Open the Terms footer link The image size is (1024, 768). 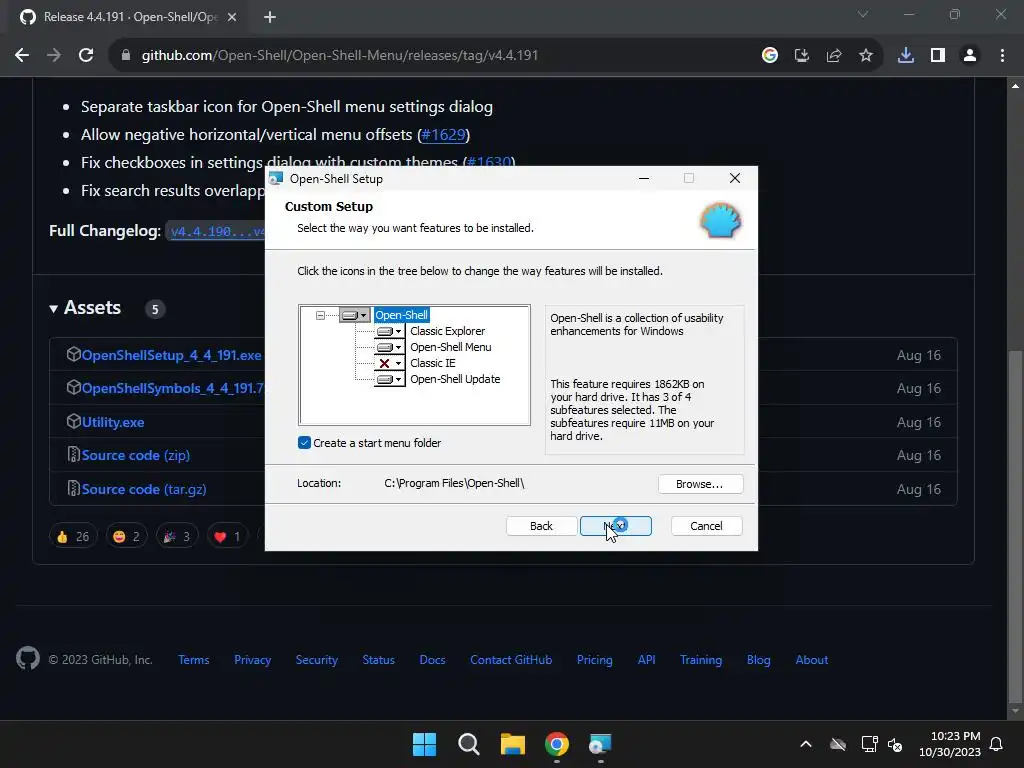click(x=194, y=660)
